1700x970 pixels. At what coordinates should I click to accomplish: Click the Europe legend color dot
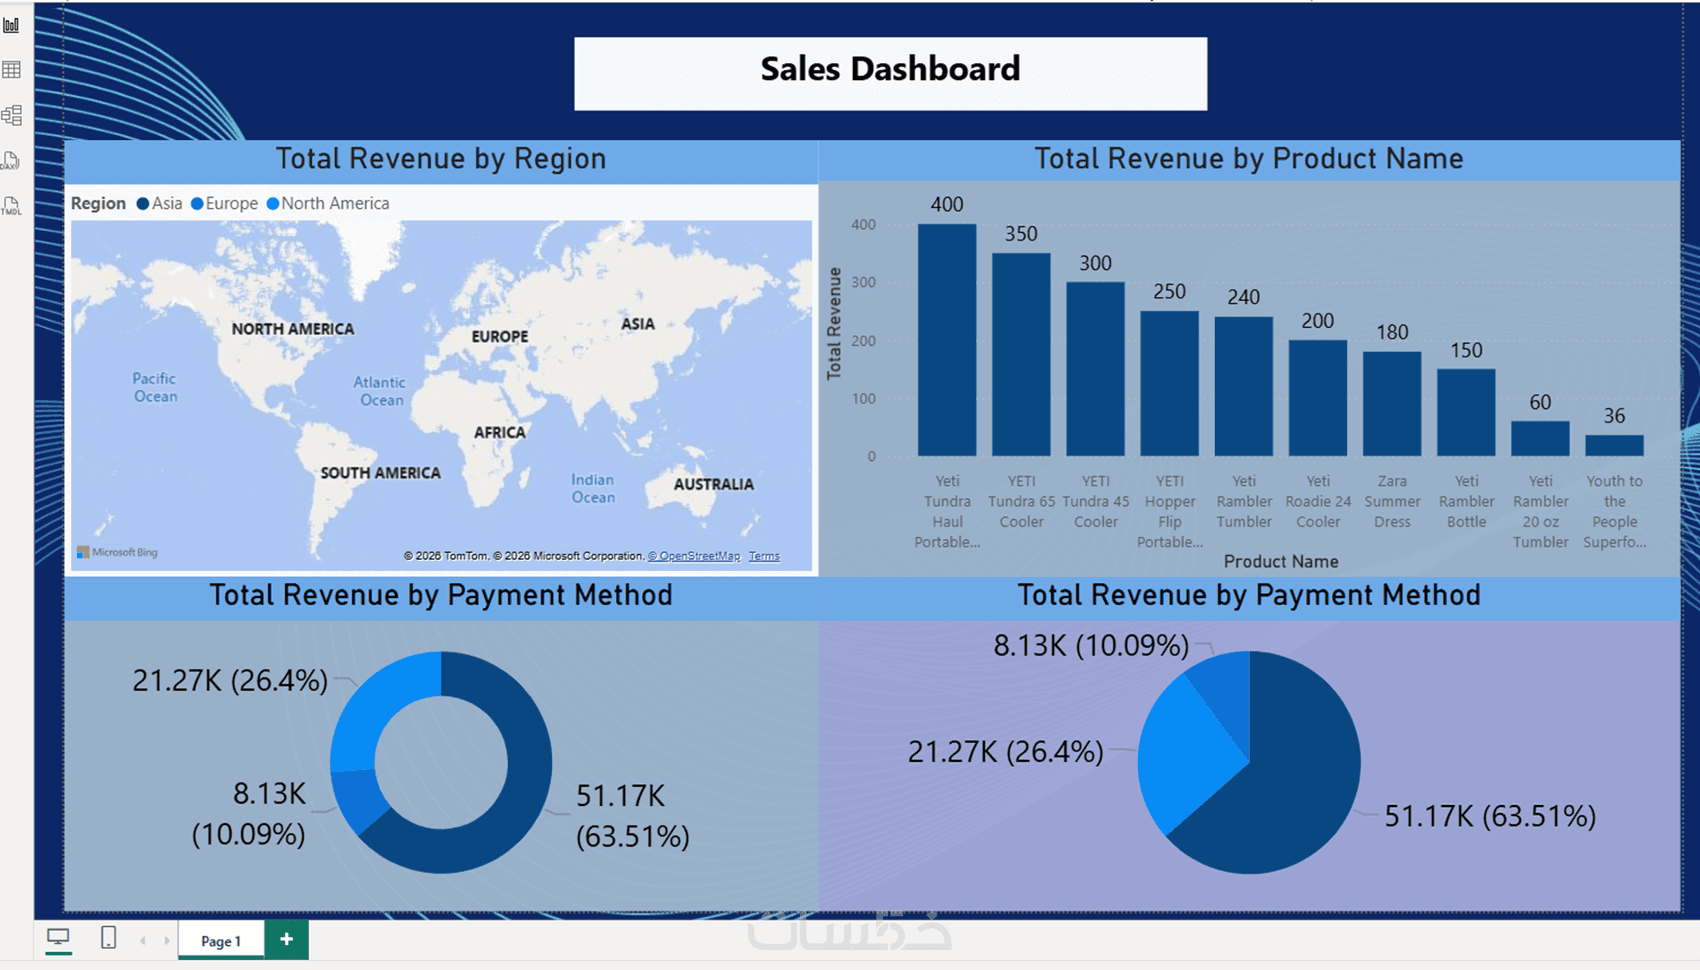coord(197,204)
